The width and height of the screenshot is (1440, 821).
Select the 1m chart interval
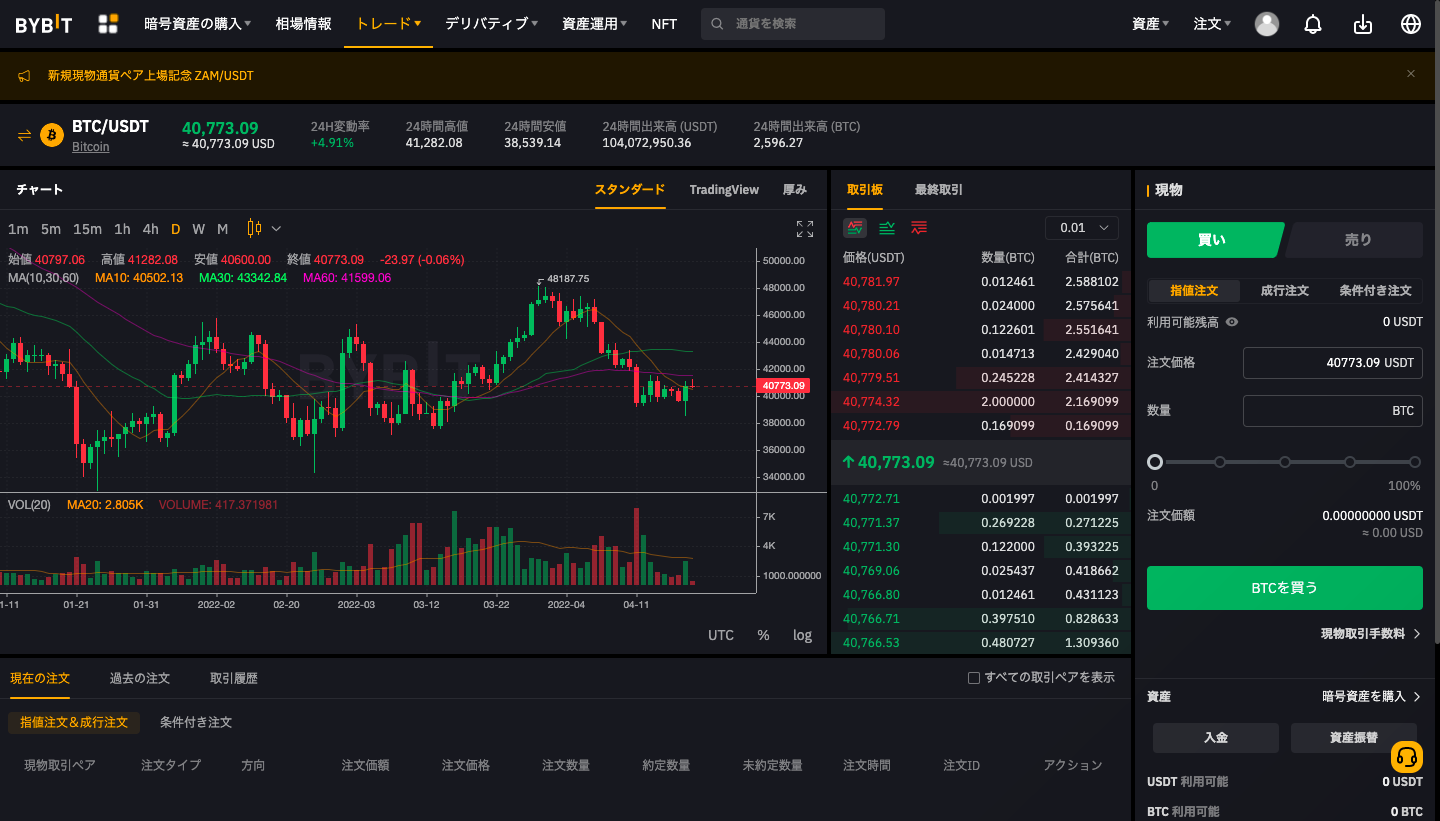(x=18, y=229)
